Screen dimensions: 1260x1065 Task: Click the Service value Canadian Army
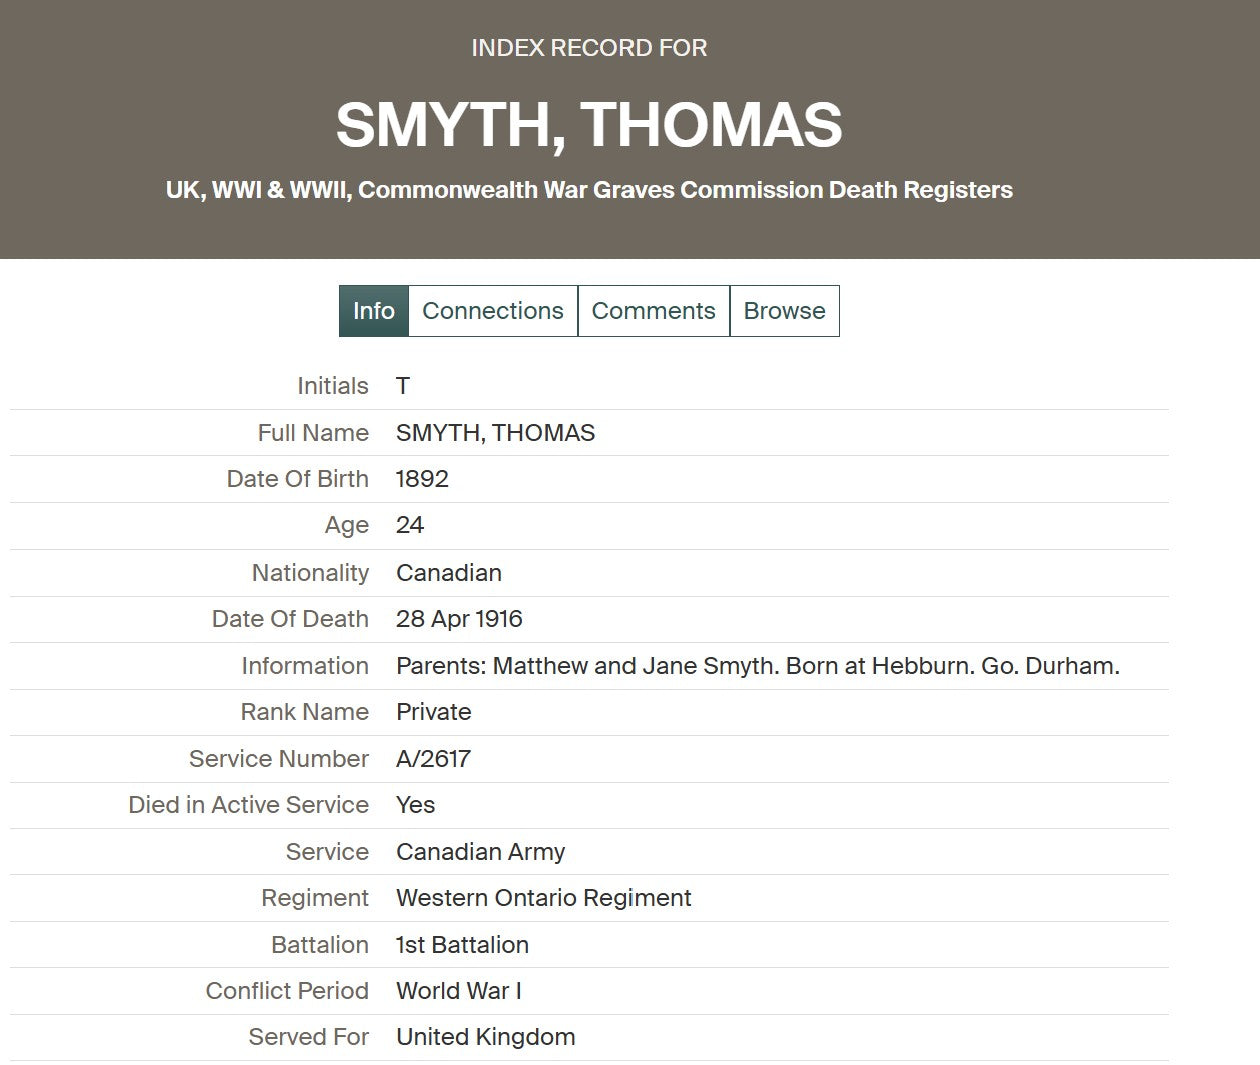point(480,852)
